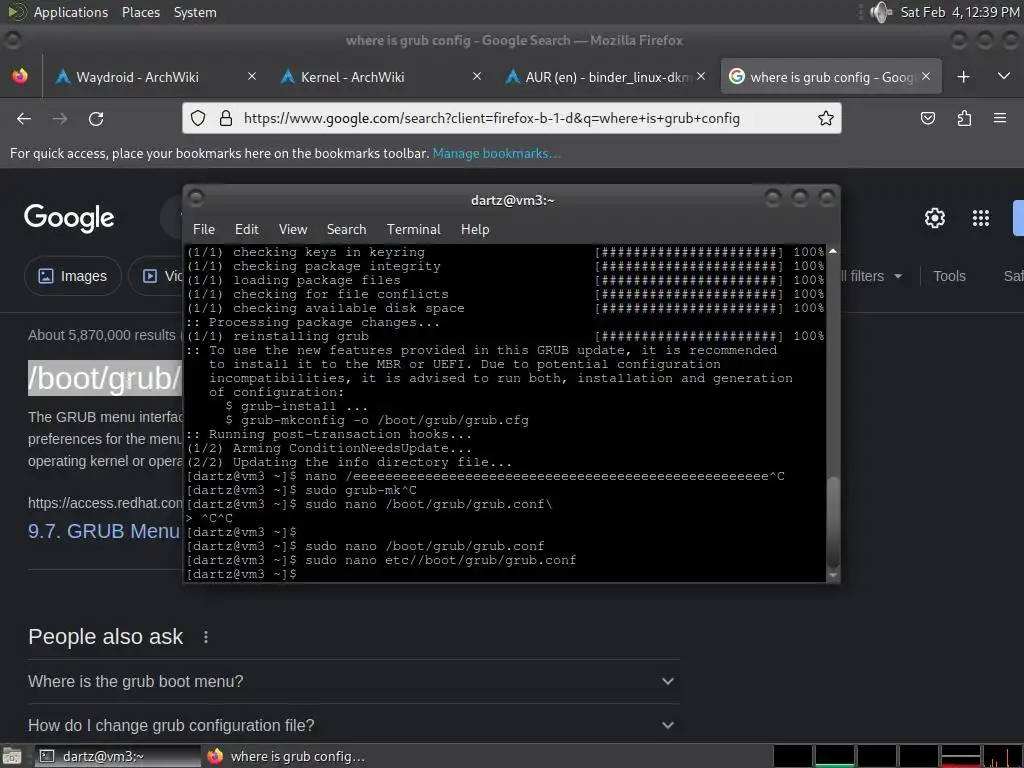1024x768 pixels.
Task: Open 9.7. GRUB Menu result link
Action: 104,531
